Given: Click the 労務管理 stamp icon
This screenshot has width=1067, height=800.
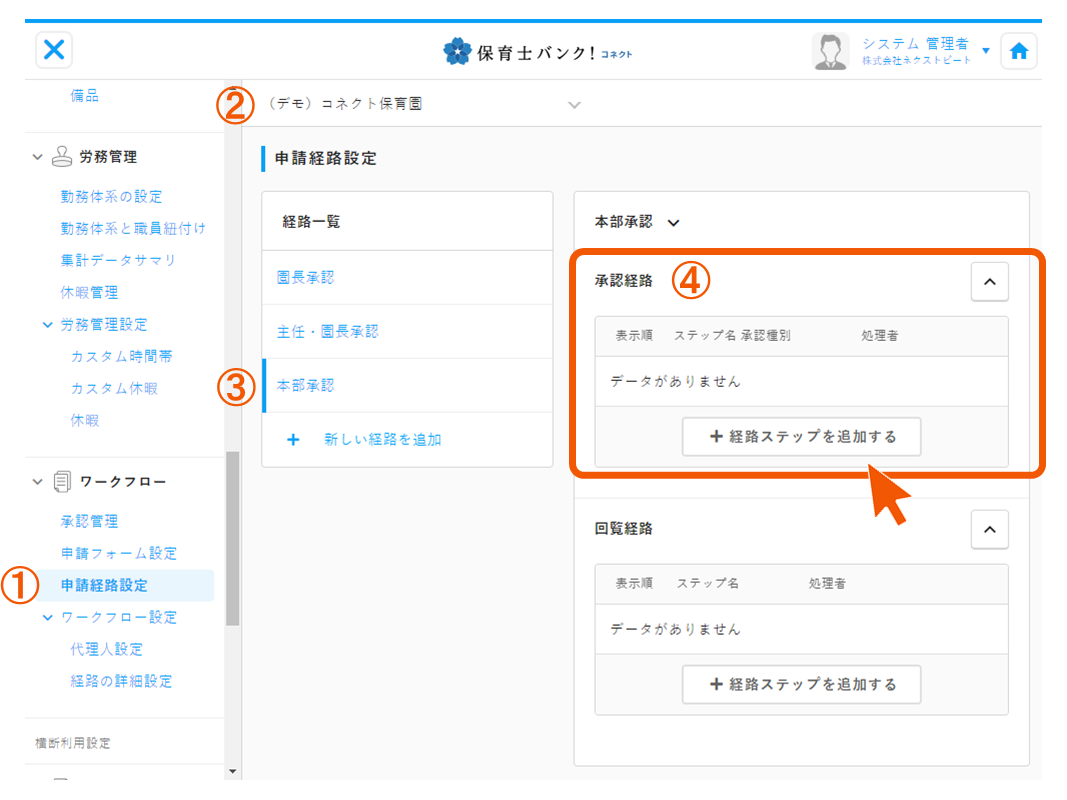Looking at the screenshot, I should coord(62,157).
